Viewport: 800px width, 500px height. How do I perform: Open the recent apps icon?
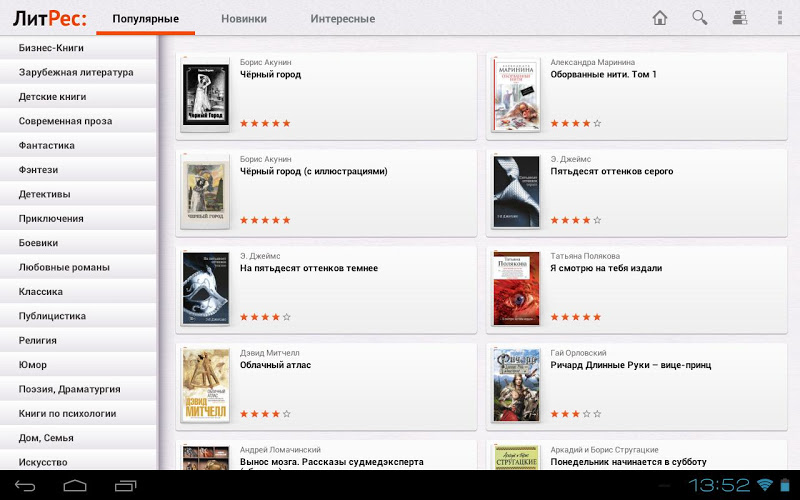[126, 485]
